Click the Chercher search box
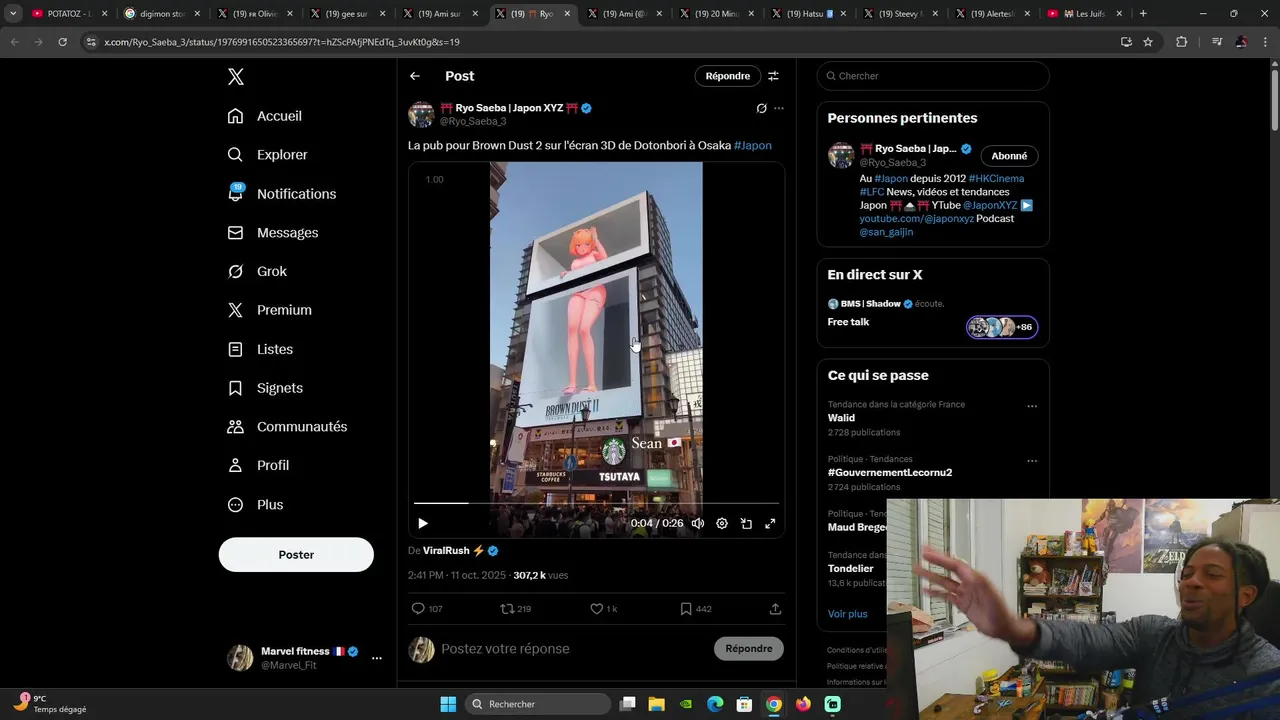 (x=933, y=76)
